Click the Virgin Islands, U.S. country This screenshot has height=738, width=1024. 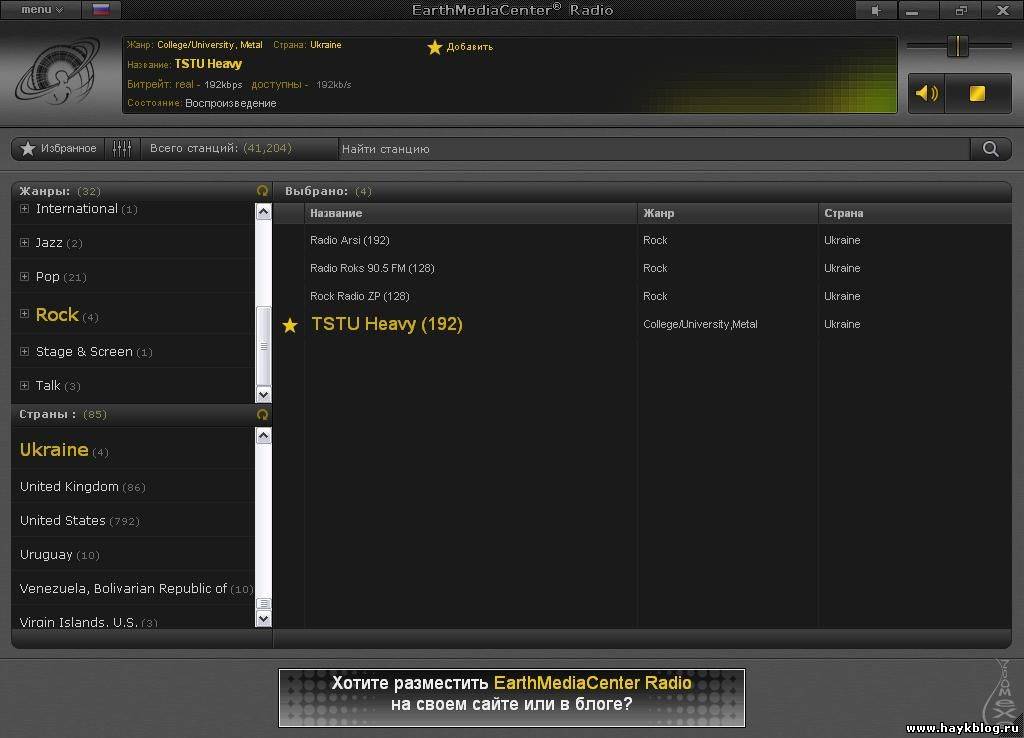coord(78,622)
